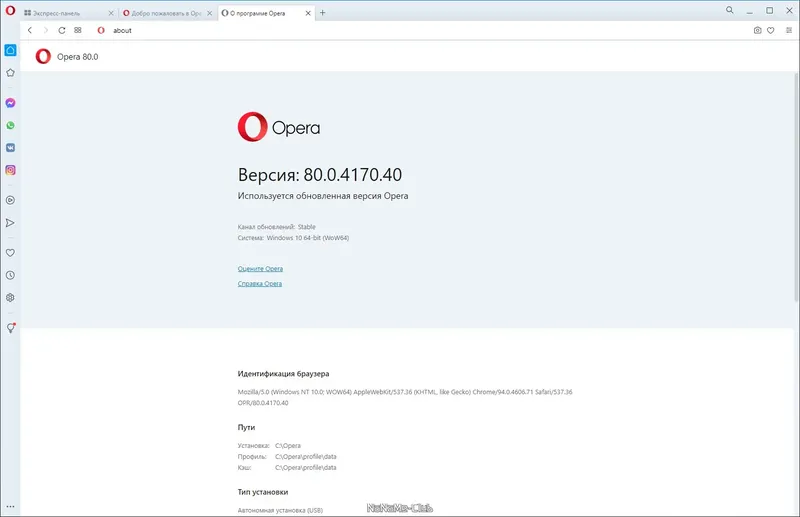Search tabs with magnifier icon

[x=730, y=10]
